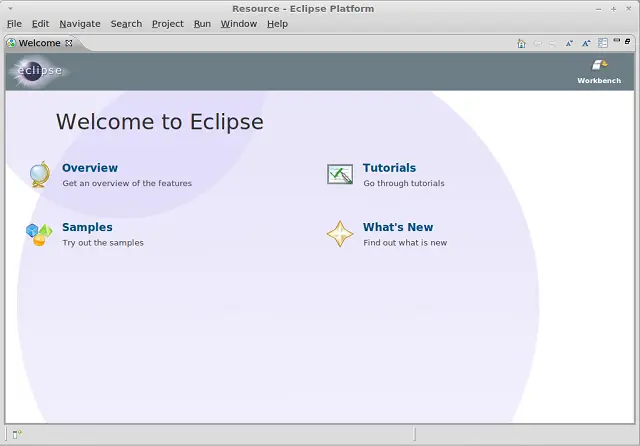
Task: Open the Navigate menu
Action: point(80,24)
